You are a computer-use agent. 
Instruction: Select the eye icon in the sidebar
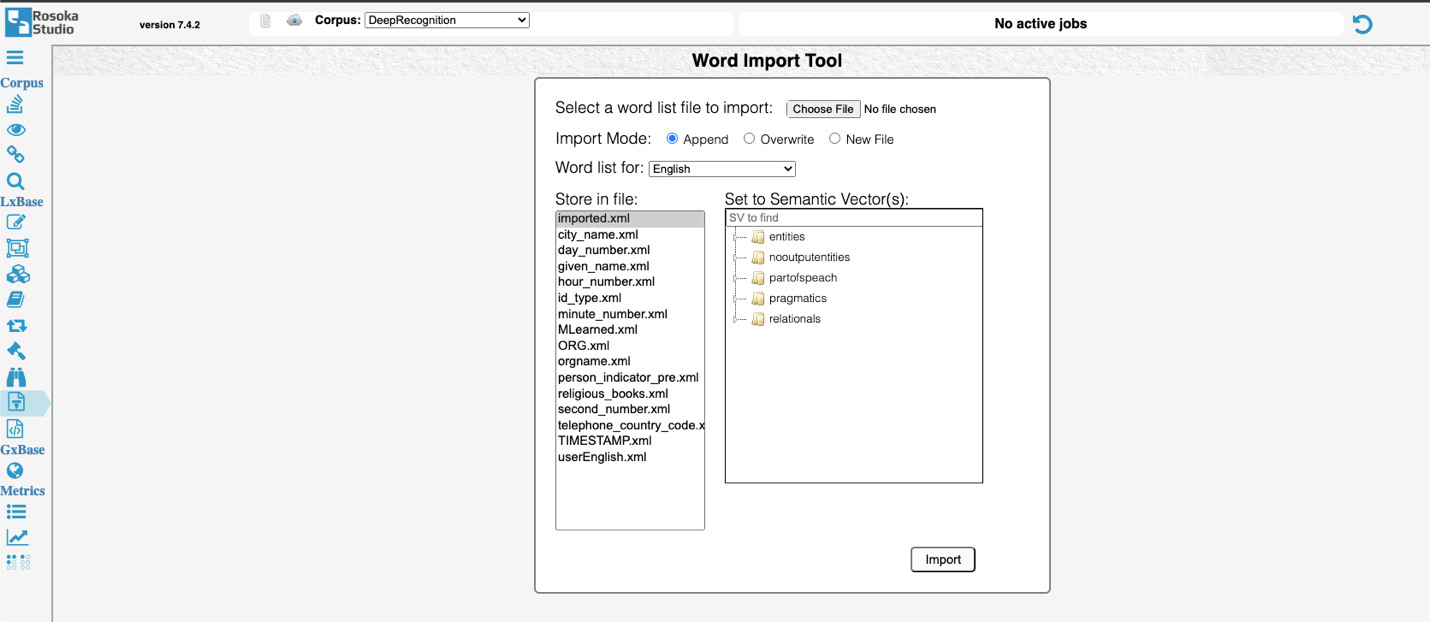pos(17,130)
